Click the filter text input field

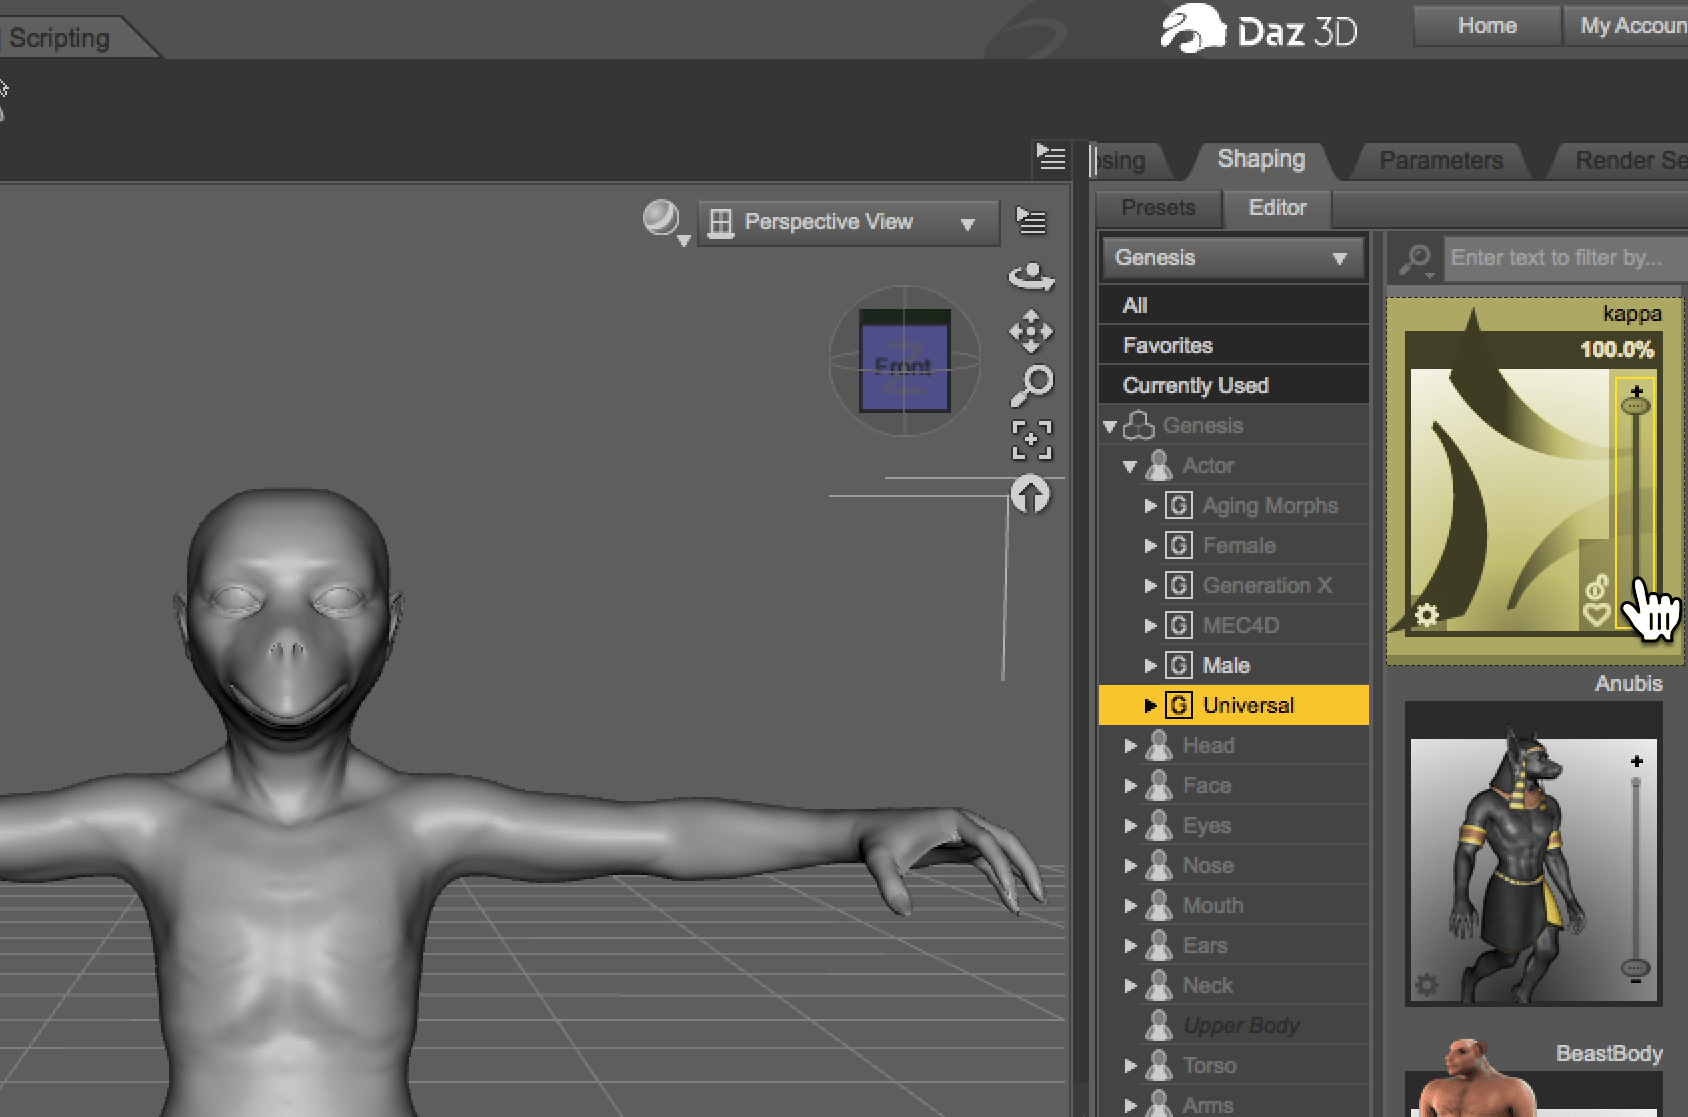pos(1562,258)
